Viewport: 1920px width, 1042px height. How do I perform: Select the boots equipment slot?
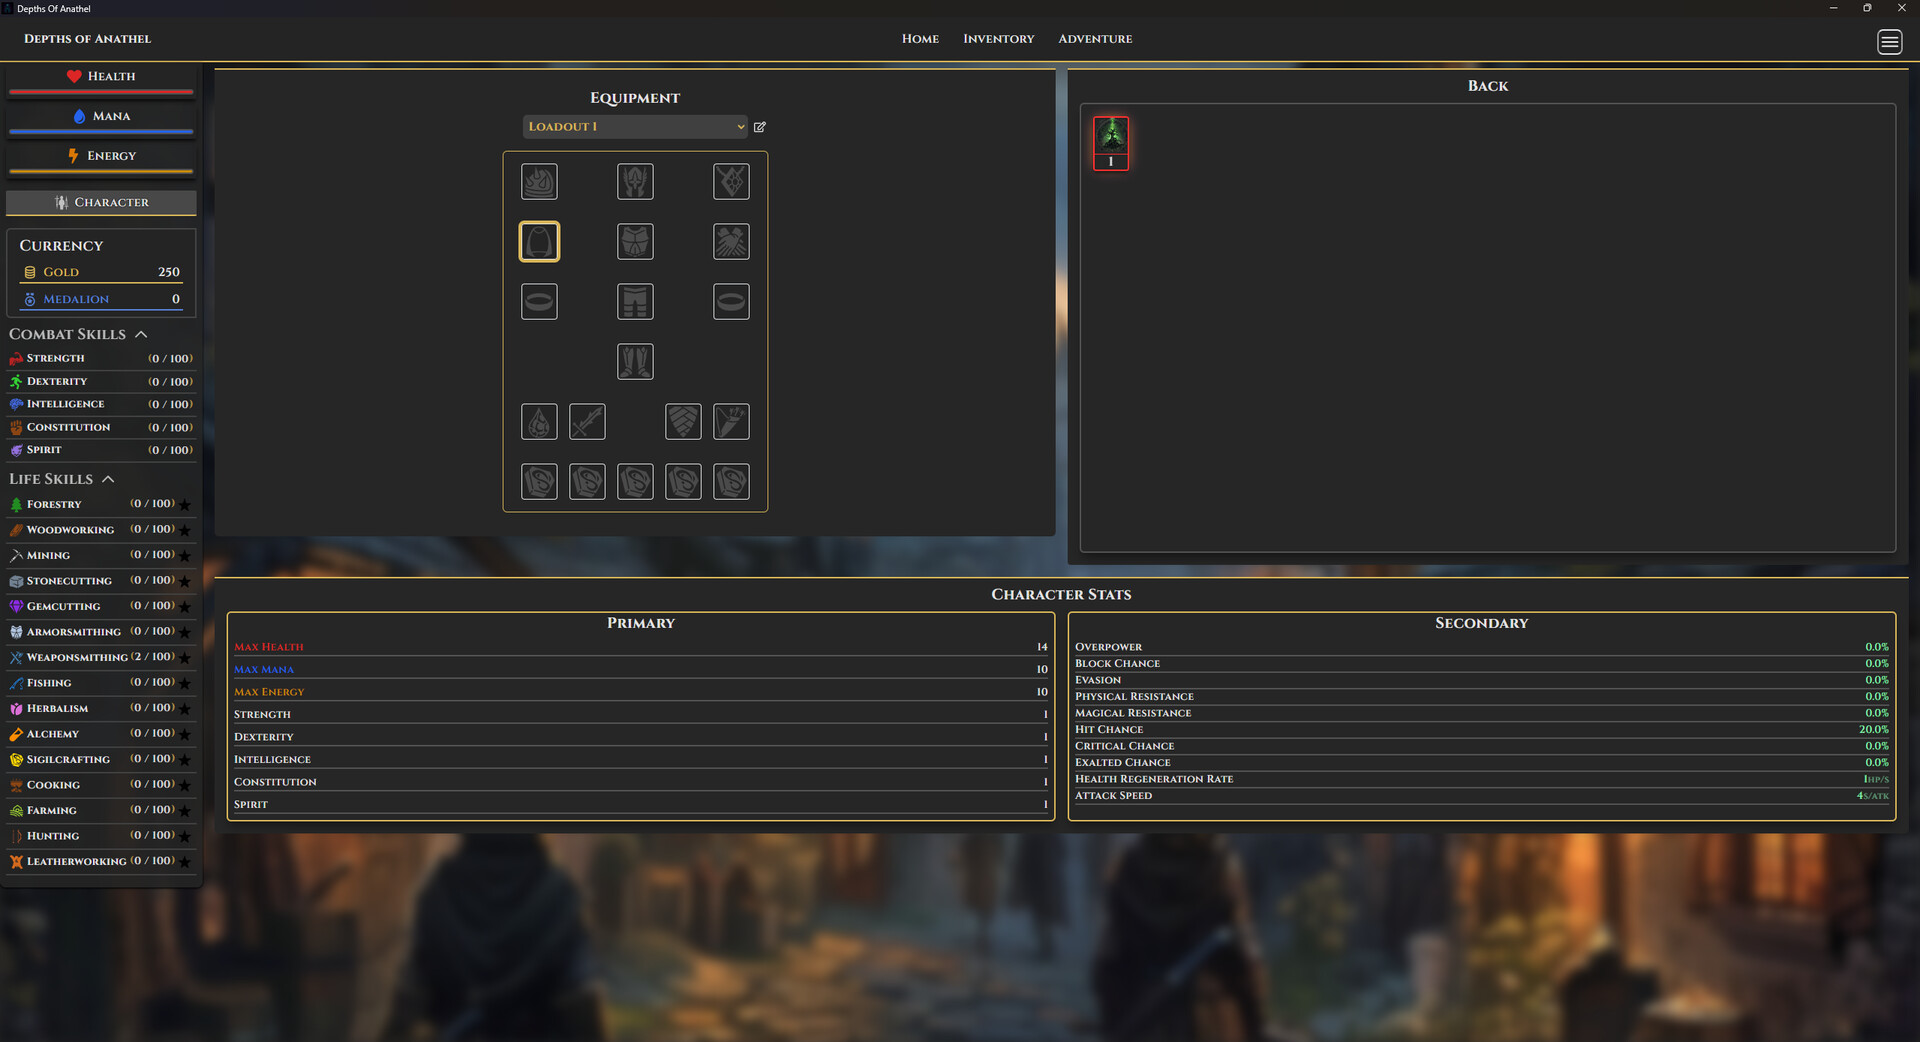pos(635,361)
